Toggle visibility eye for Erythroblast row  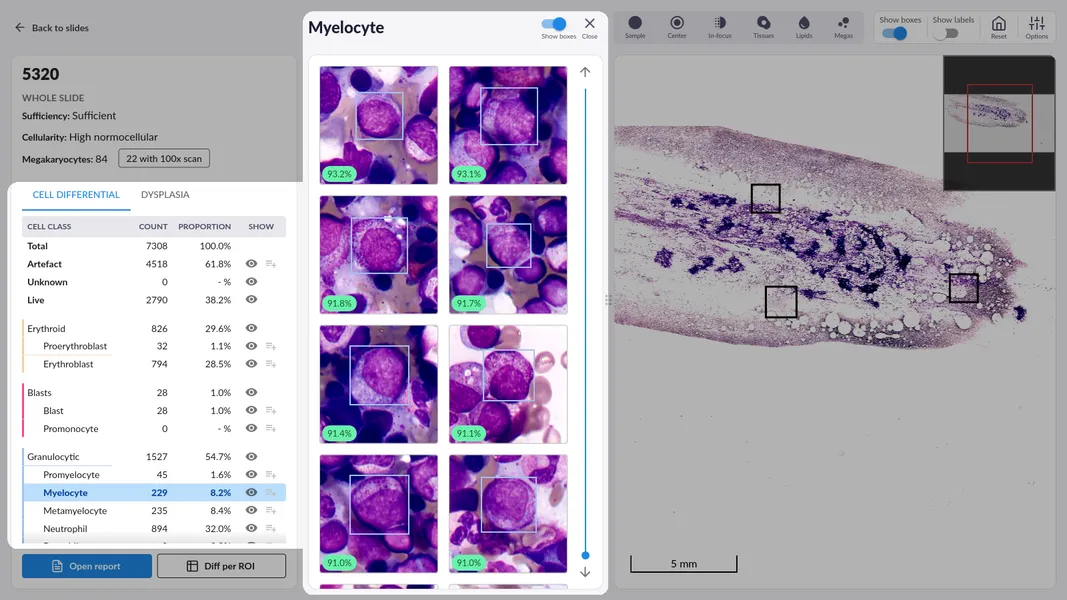[252, 364]
